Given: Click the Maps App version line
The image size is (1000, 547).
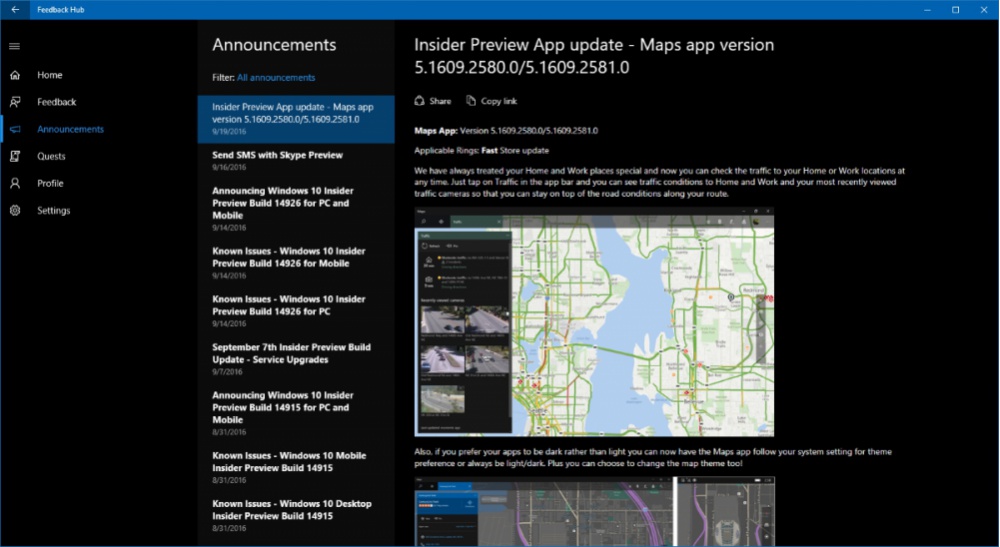Looking at the screenshot, I should 506,131.
